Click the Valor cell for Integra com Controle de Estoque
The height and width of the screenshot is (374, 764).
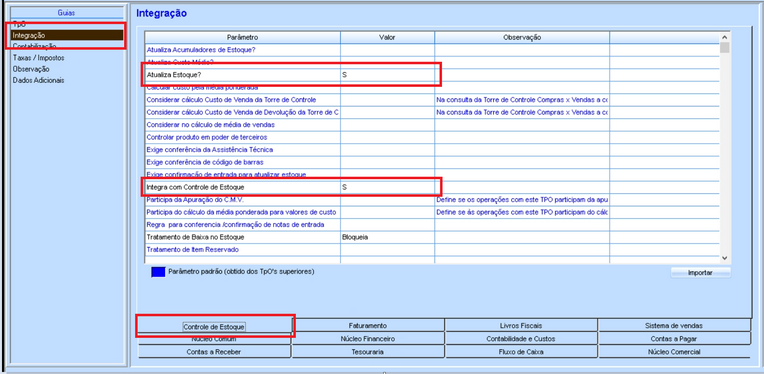coord(387,187)
